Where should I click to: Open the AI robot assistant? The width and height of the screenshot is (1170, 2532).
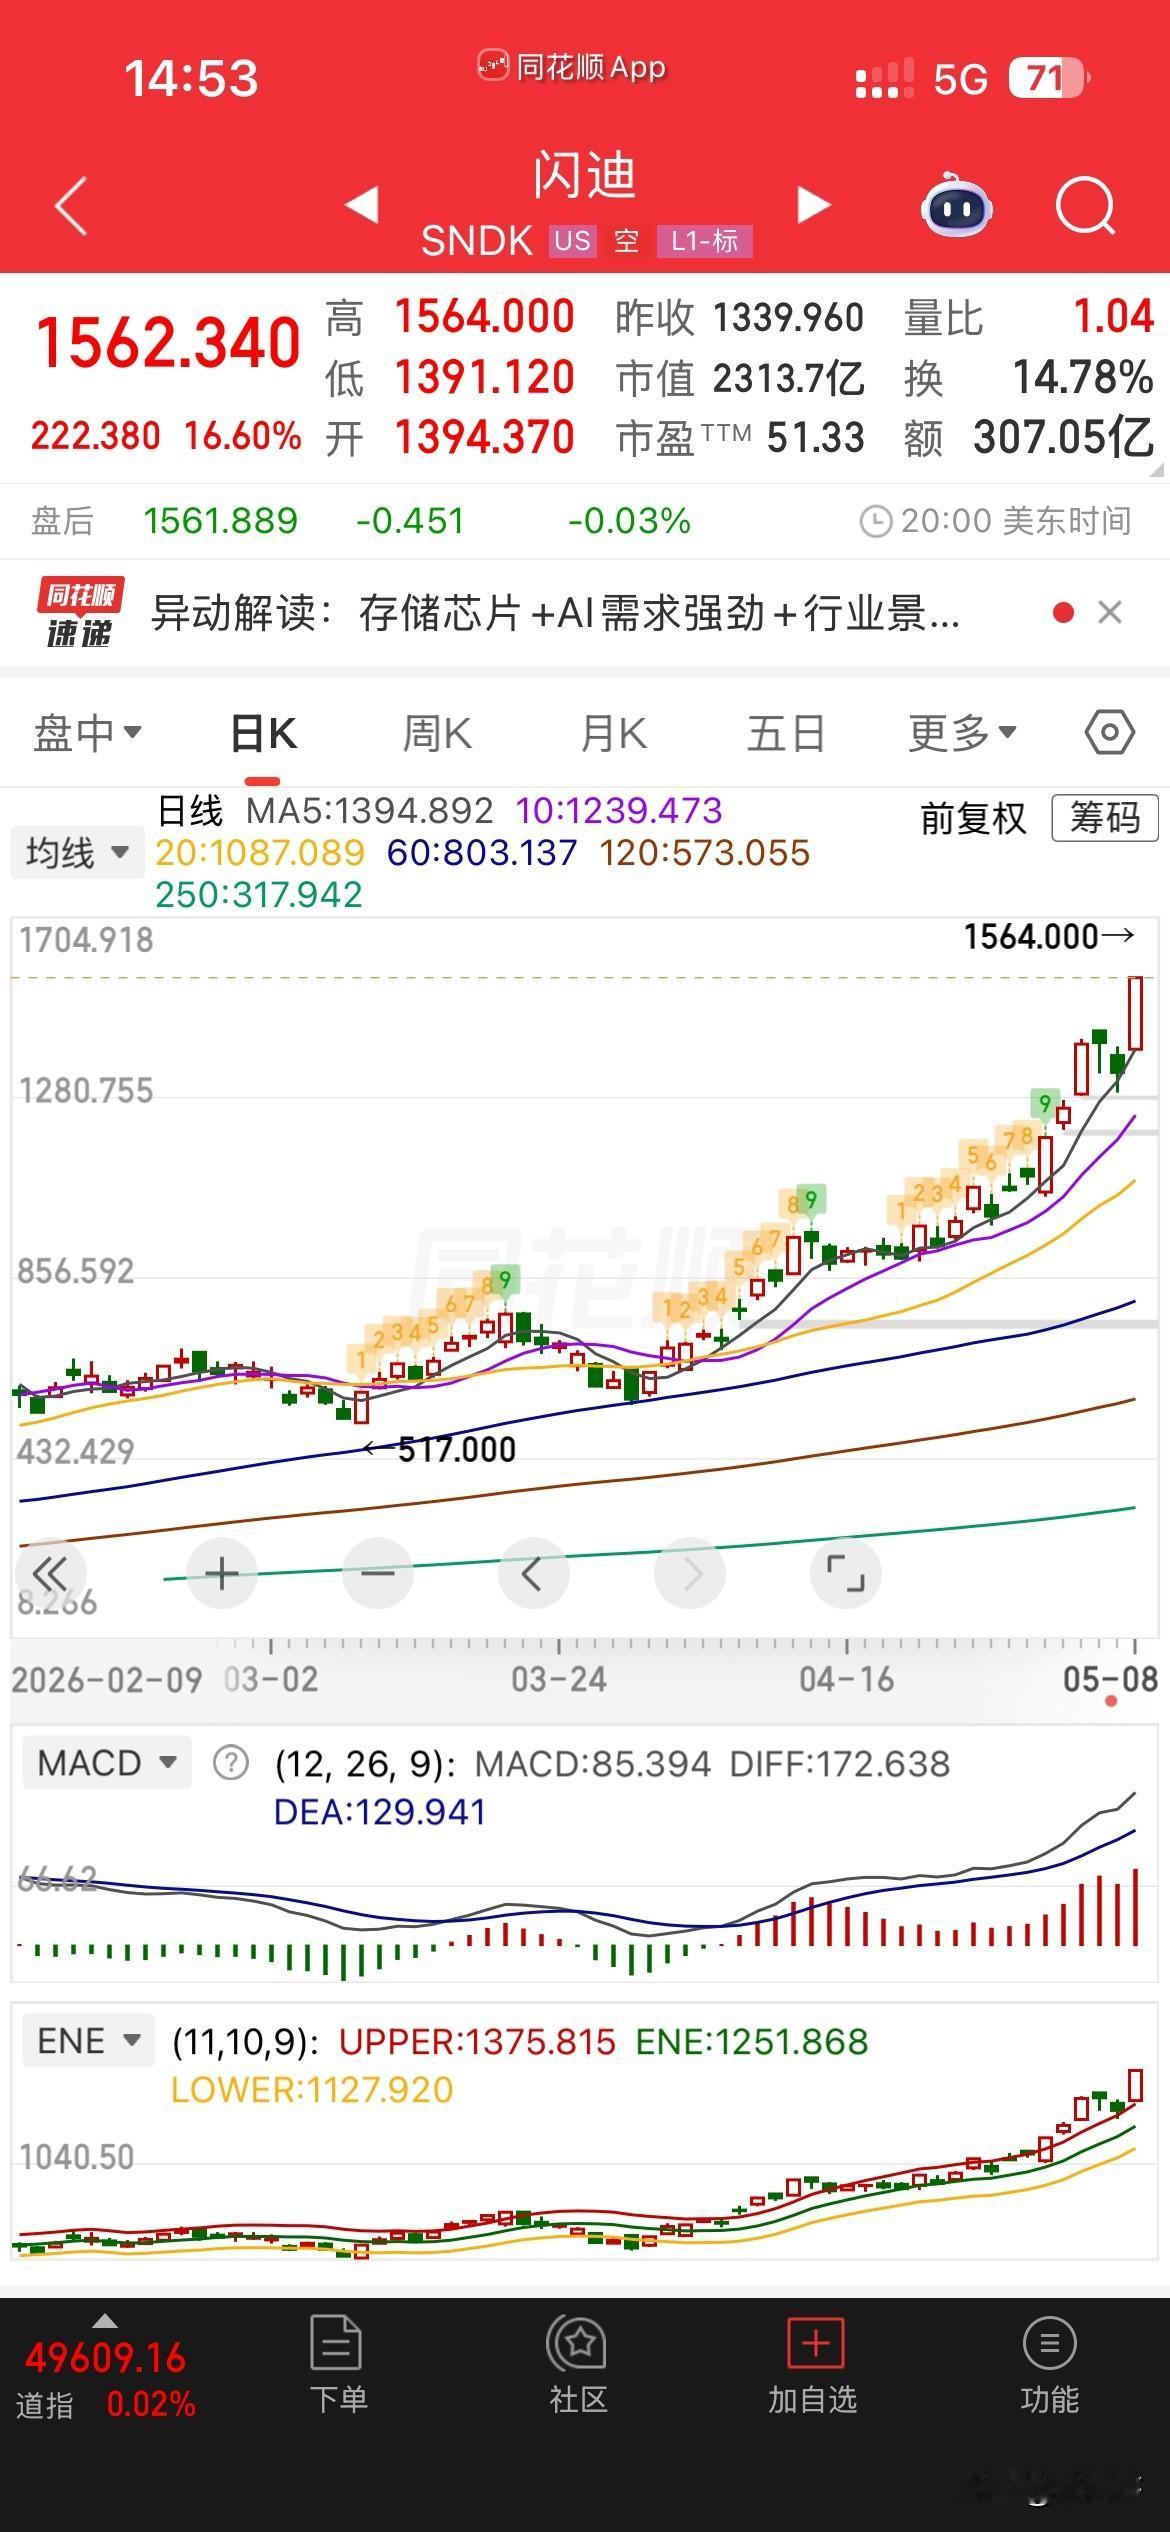point(956,205)
